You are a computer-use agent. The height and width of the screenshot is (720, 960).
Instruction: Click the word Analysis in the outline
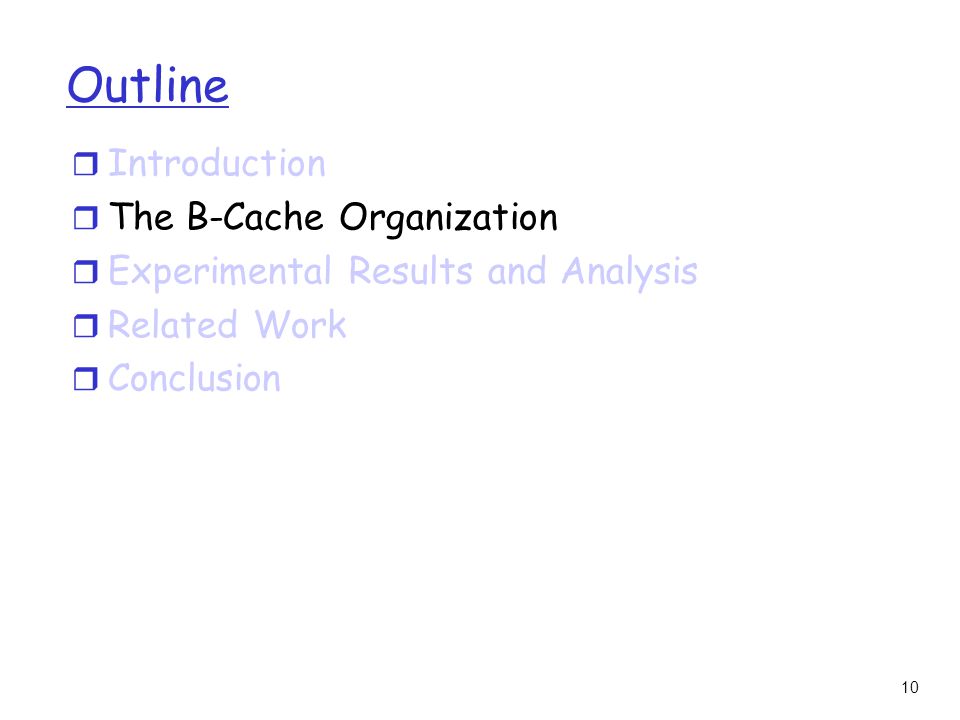pos(630,272)
